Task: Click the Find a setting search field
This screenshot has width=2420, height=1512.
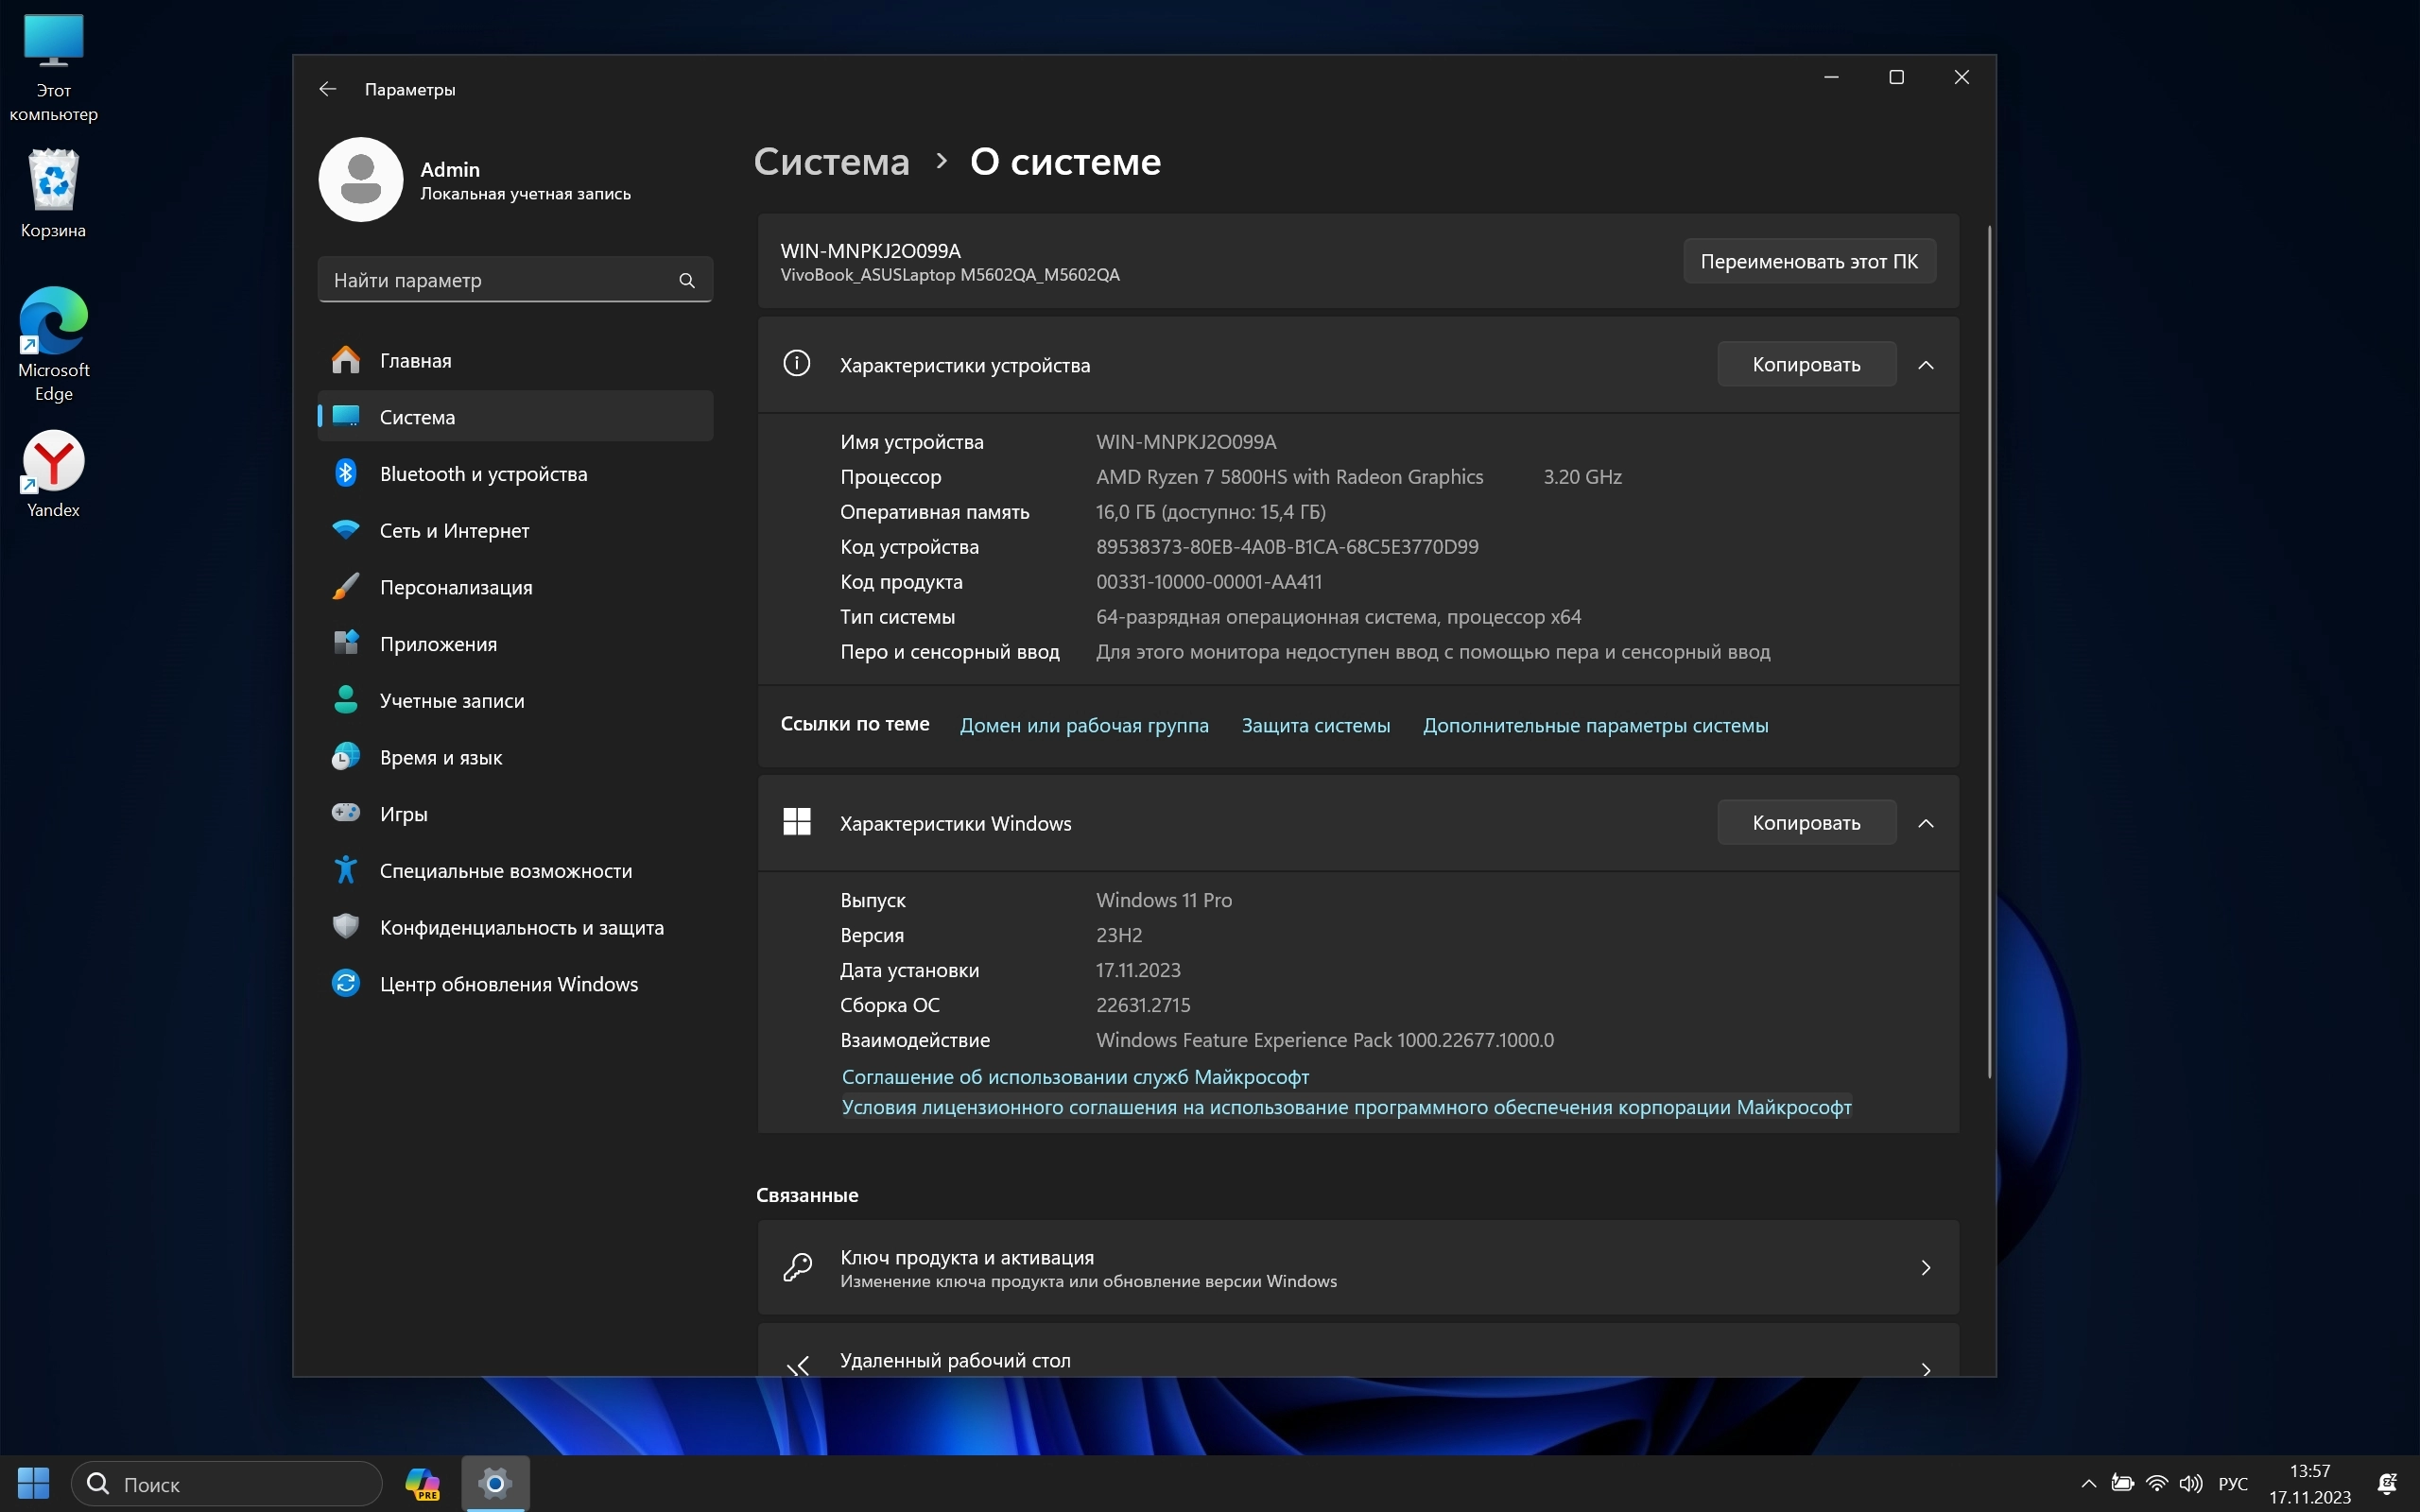Action: [x=500, y=280]
